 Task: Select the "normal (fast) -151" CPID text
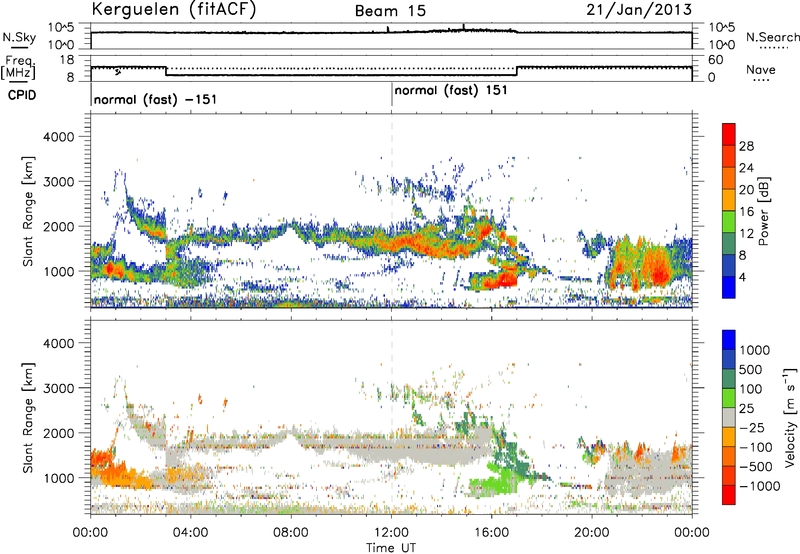tap(156, 99)
